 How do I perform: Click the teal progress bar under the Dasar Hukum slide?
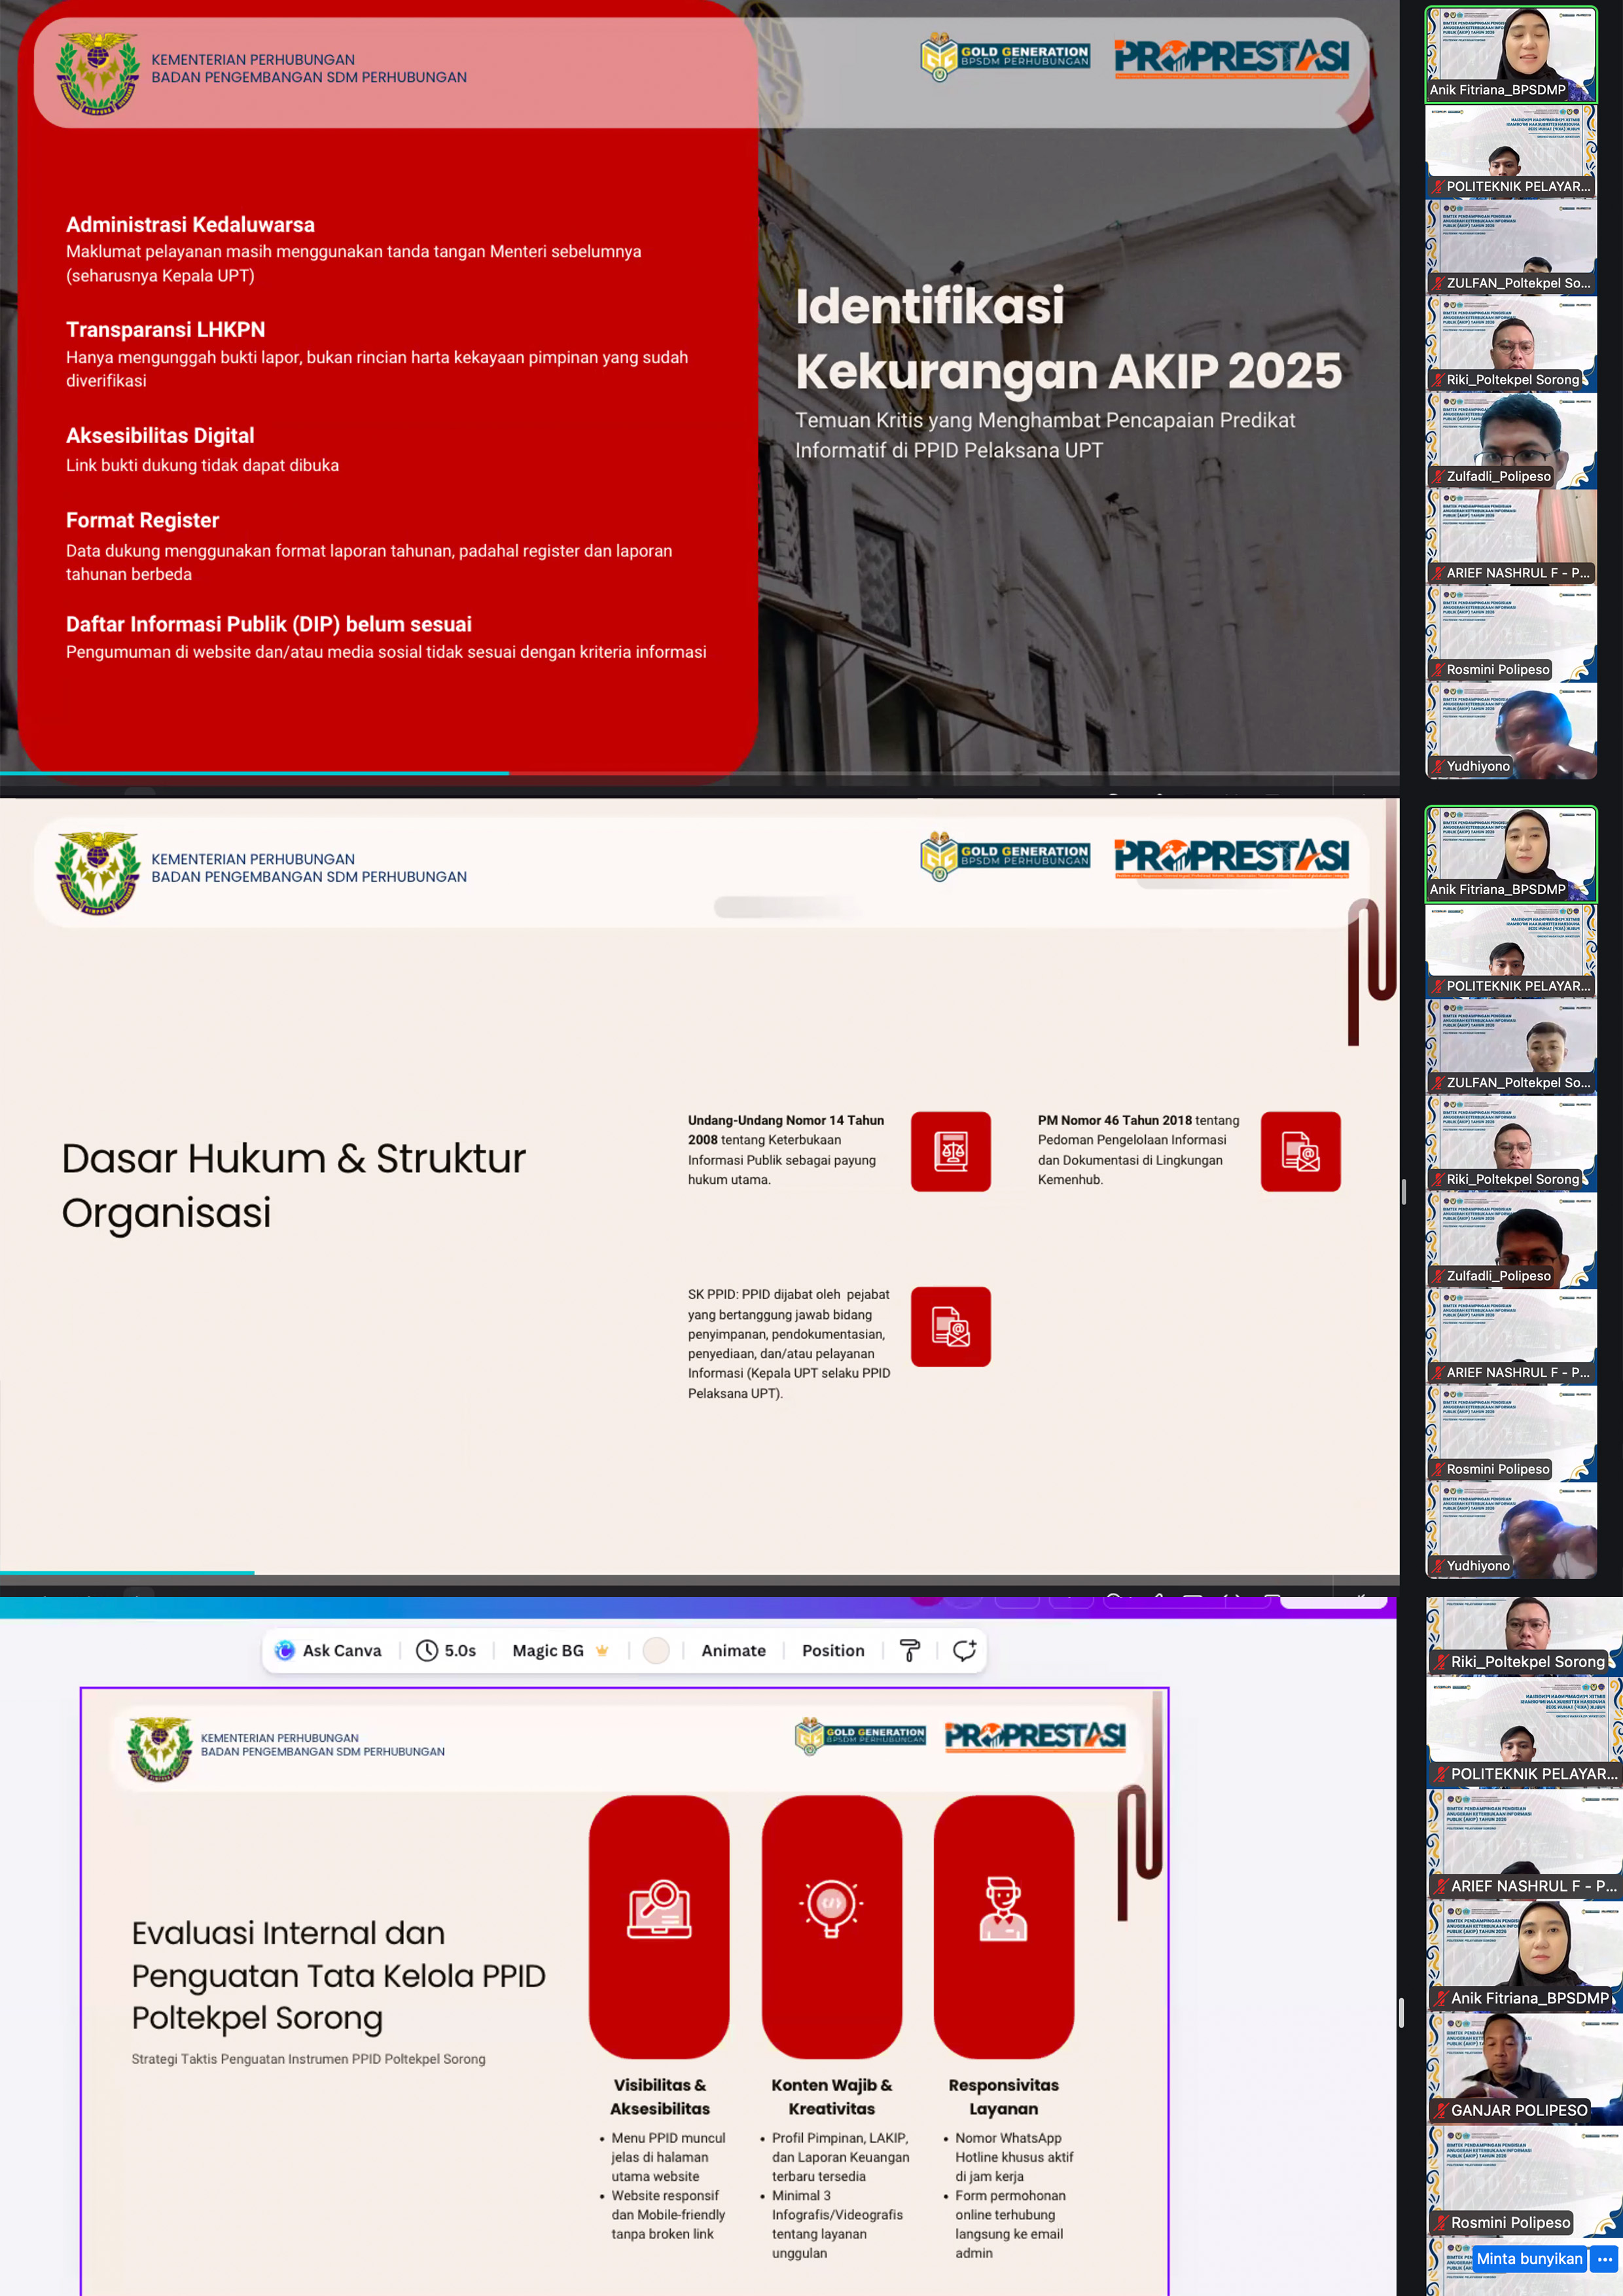[x=127, y=1573]
